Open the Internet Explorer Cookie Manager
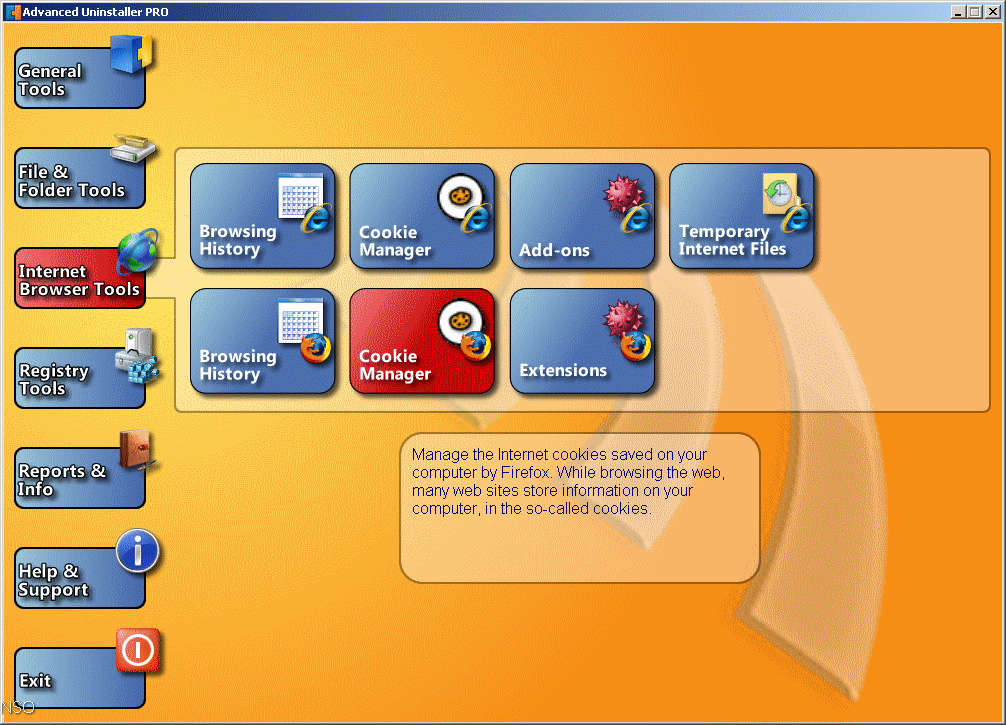Image resolution: width=1006 pixels, height=725 pixels. point(422,216)
